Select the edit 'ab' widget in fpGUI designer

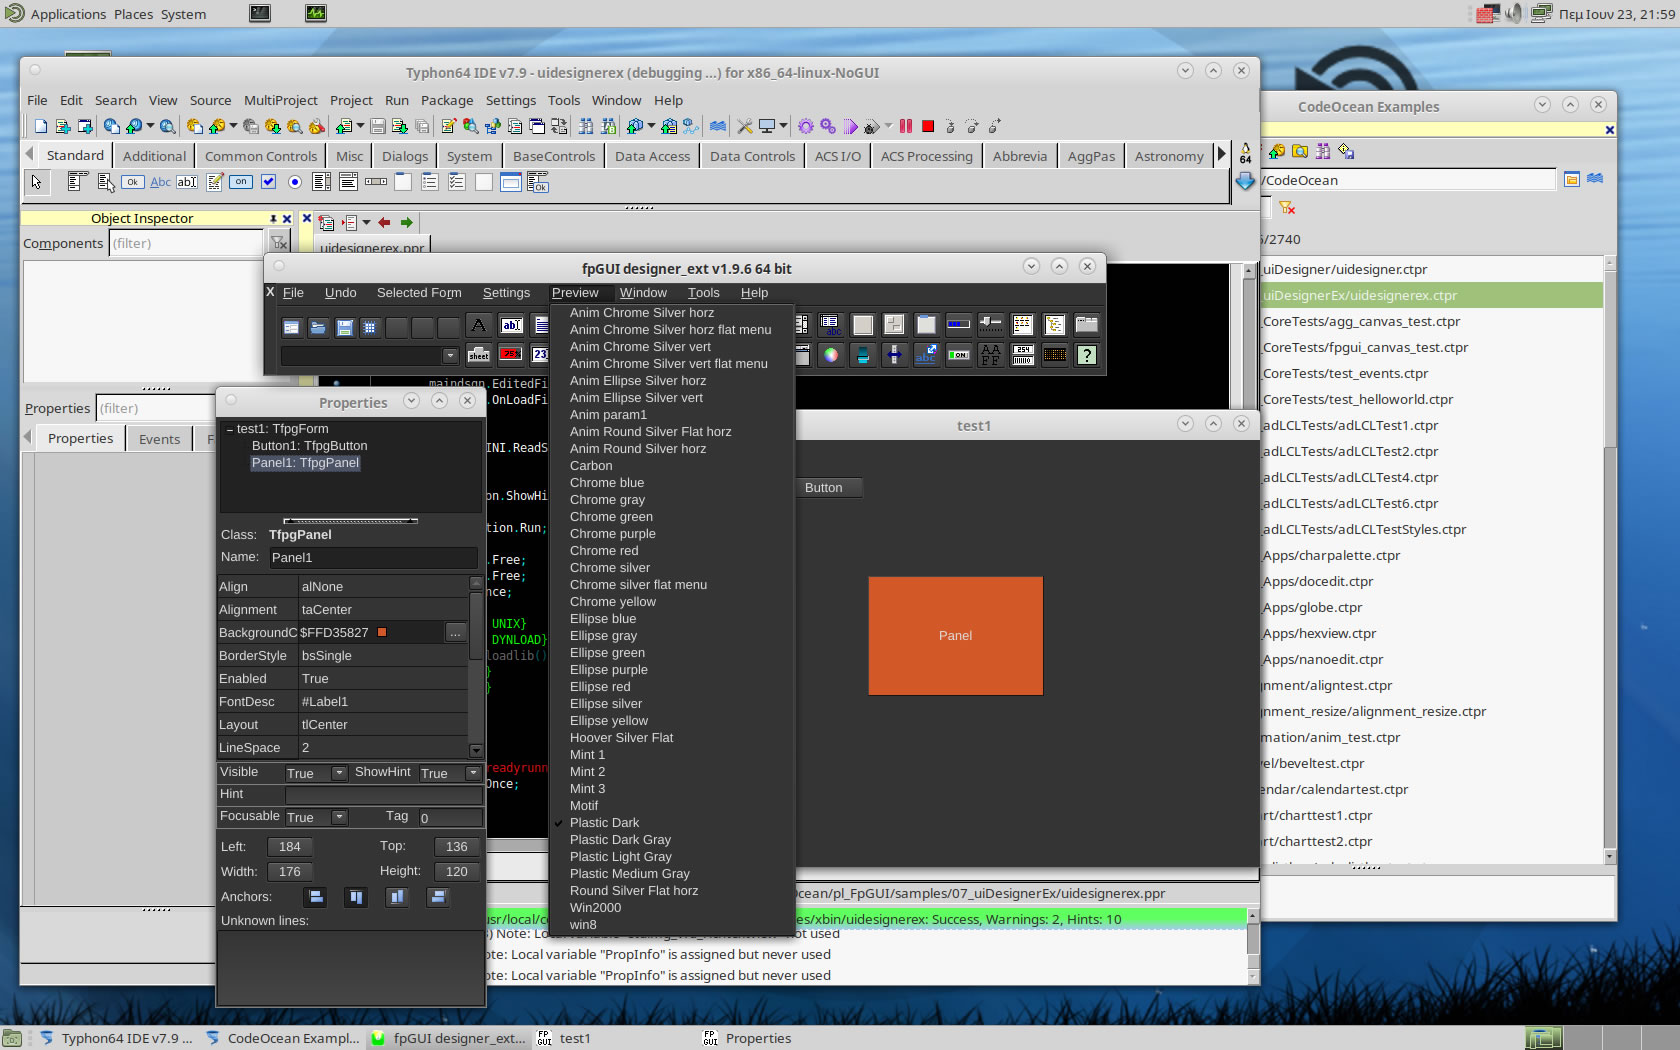click(x=511, y=325)
